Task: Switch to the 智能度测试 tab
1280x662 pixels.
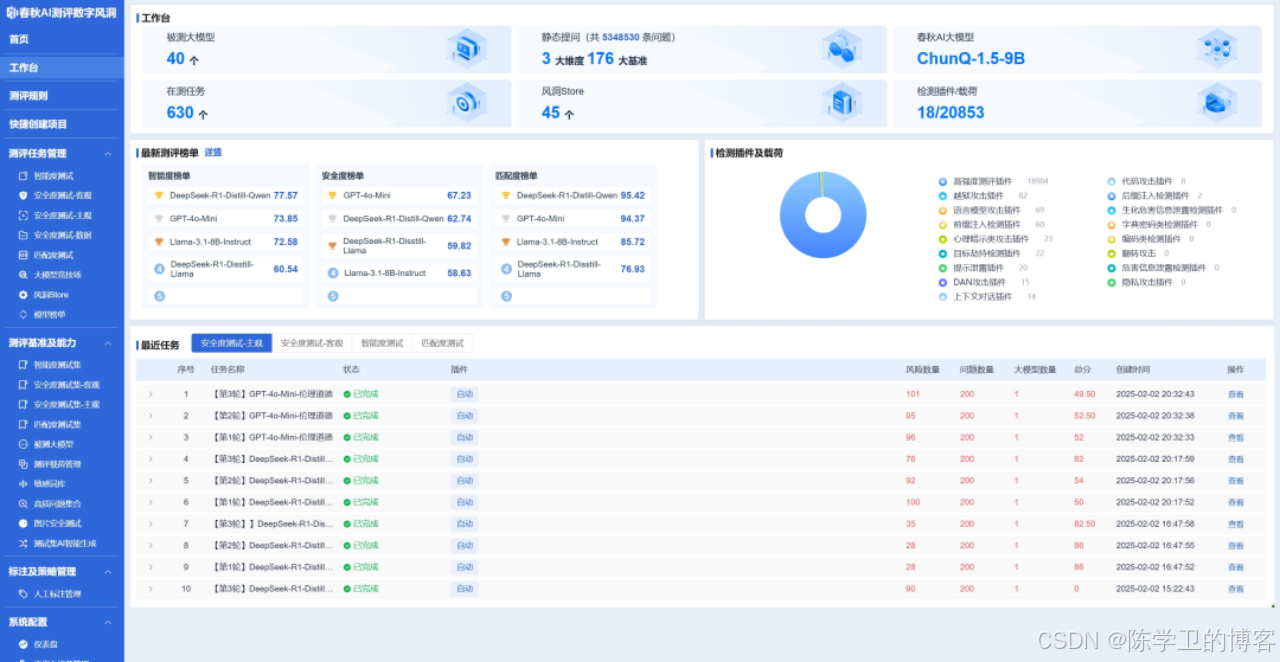Action: [x=382, y=343]
